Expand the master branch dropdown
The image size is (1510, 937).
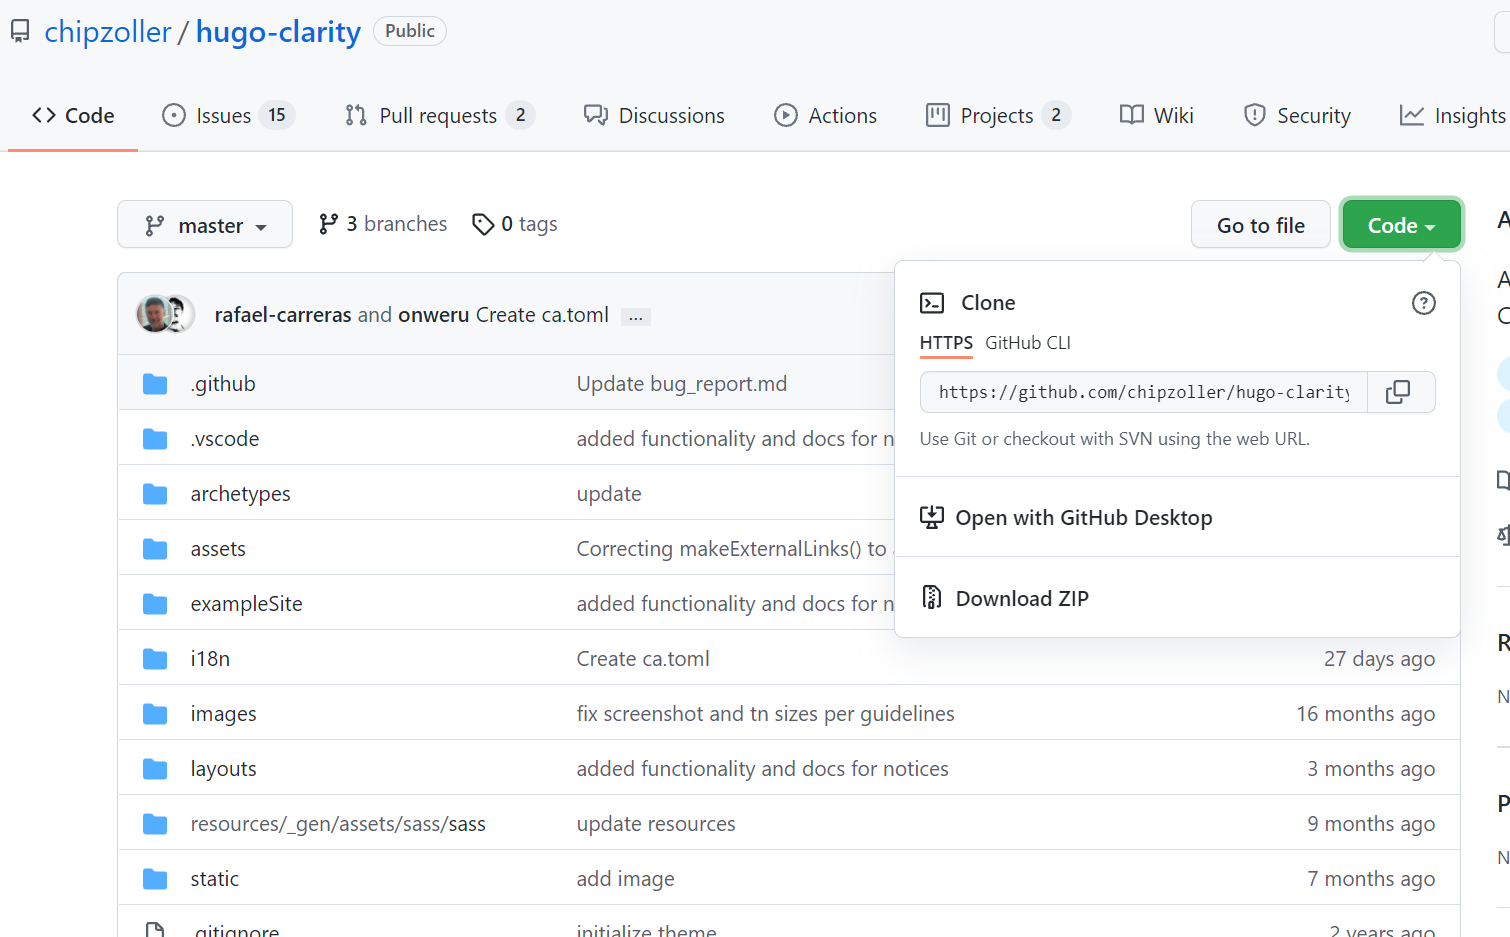point(205,225)
